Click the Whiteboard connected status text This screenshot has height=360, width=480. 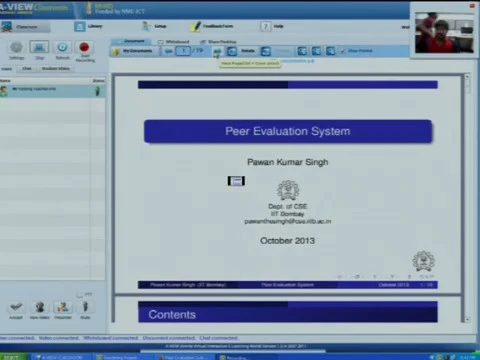(111, 338)
